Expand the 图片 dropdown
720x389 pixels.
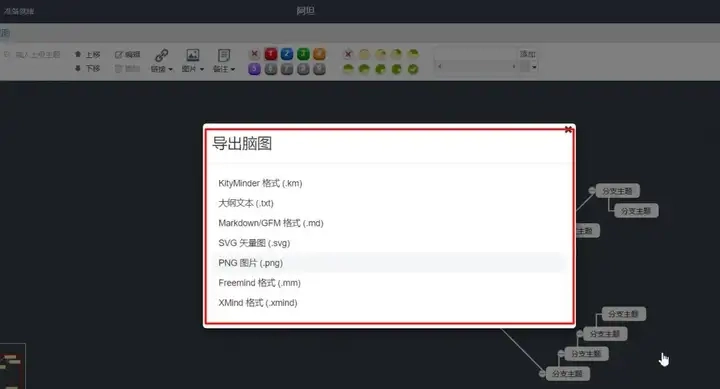click(202, 69)
